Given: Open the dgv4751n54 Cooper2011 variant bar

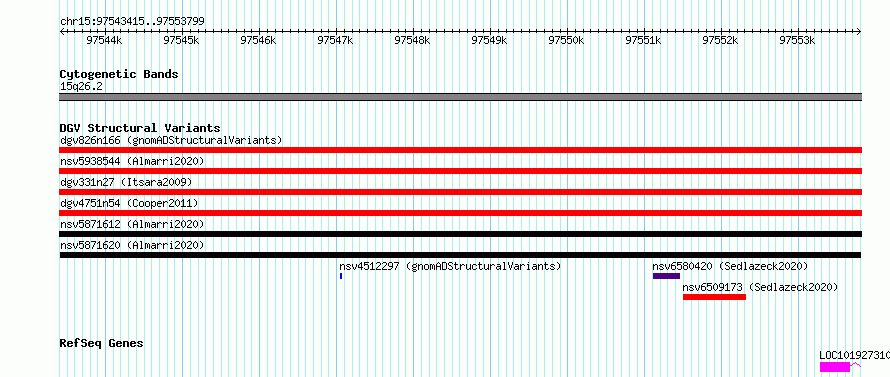Looking at the screenshot, I should coord(460,213).
